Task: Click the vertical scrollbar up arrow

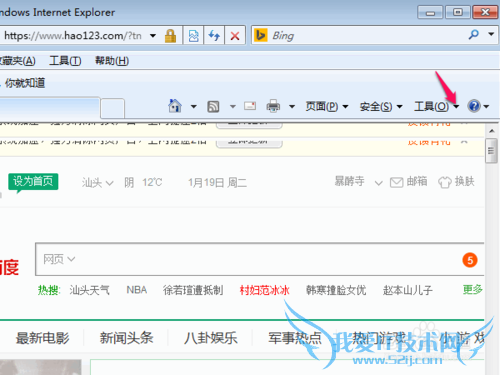Action: [x=492, y=131]
